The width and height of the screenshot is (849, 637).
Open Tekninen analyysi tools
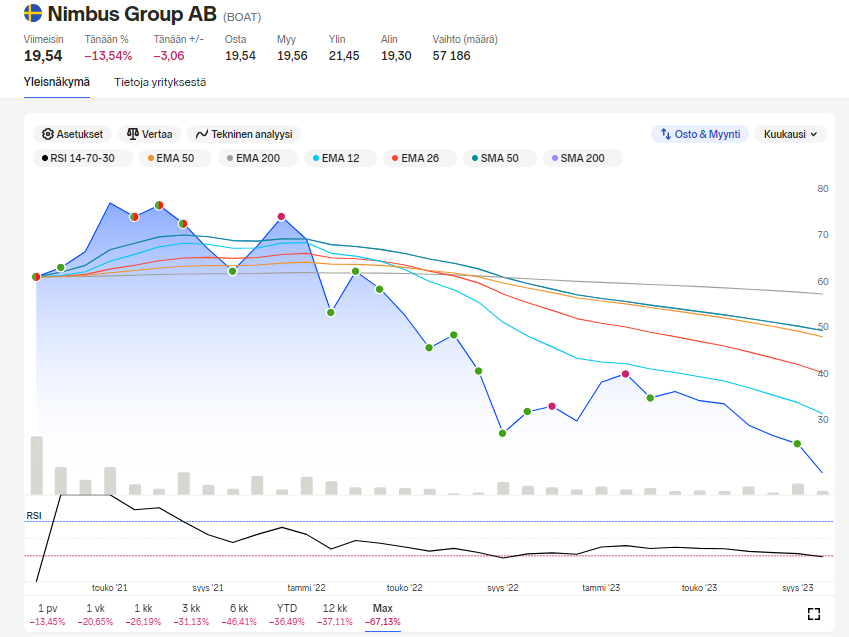coord(244,134)
